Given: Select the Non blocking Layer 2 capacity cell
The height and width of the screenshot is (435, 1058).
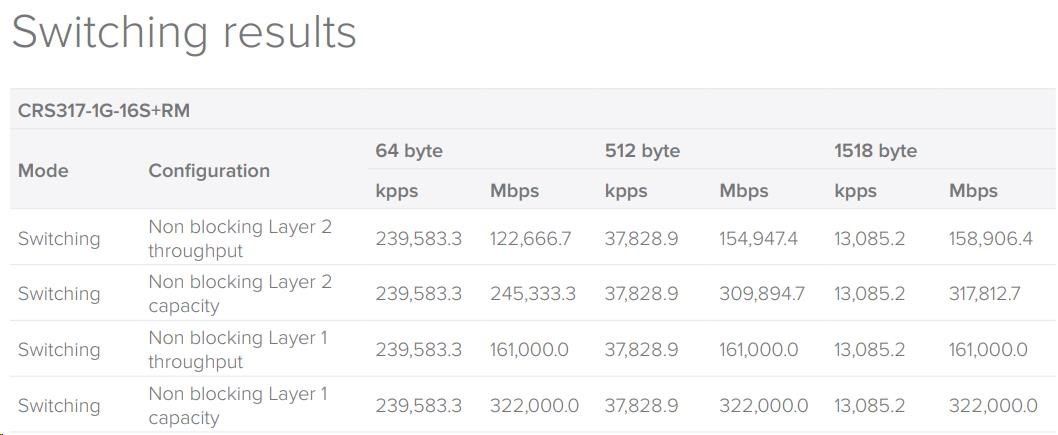Looking at the screenshot, I should 240,294.
